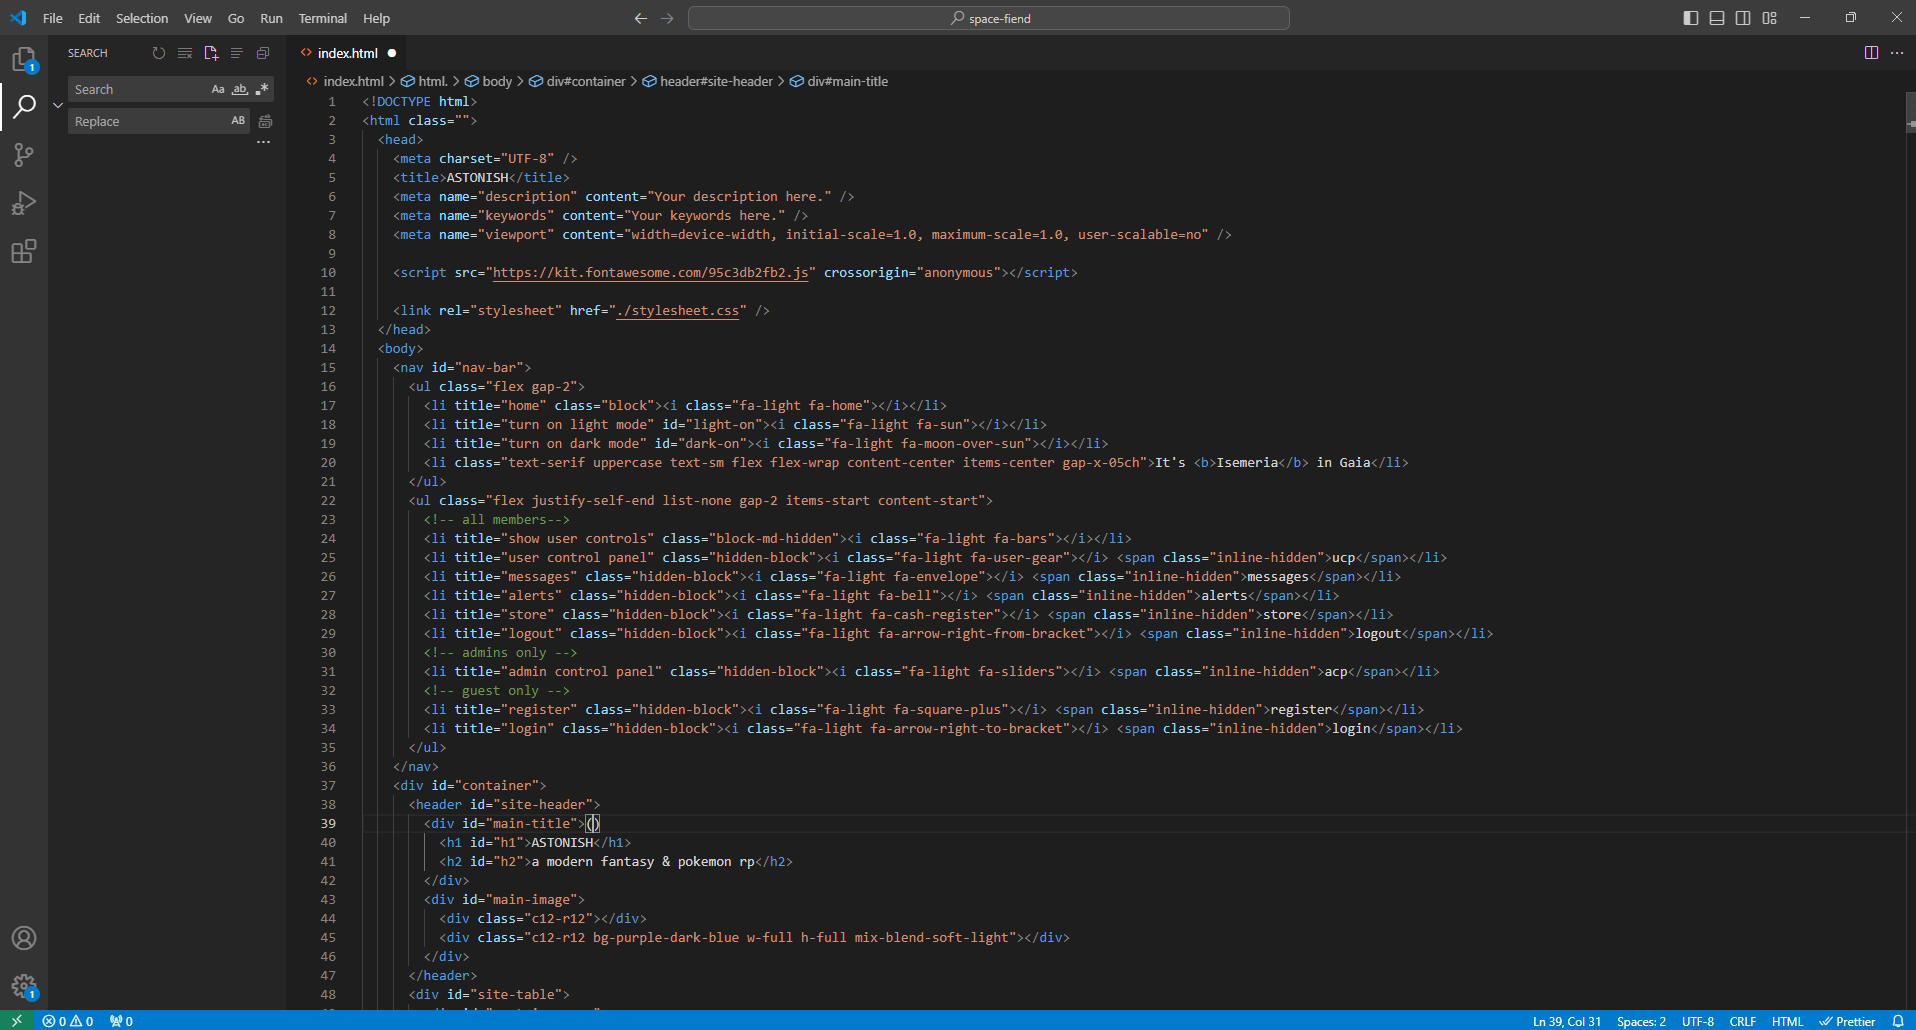Viewport: 1916px width, 1030px height.
Task: Open index.html breadcrumb dropdown
Action: [344, 81]
